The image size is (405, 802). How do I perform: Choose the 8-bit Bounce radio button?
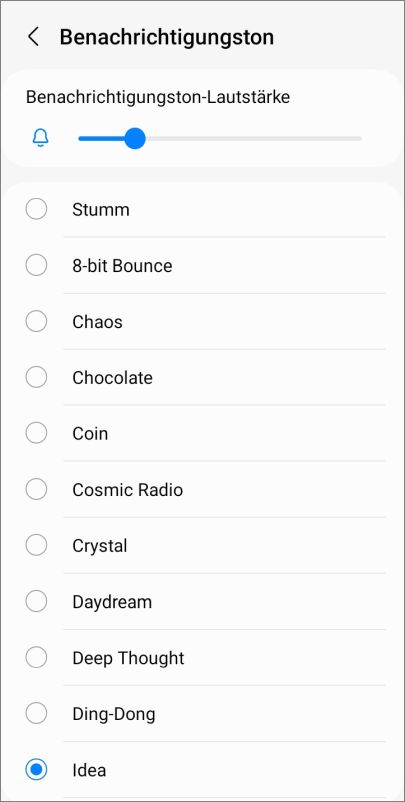pyautogui.click(x=36, y=265)
